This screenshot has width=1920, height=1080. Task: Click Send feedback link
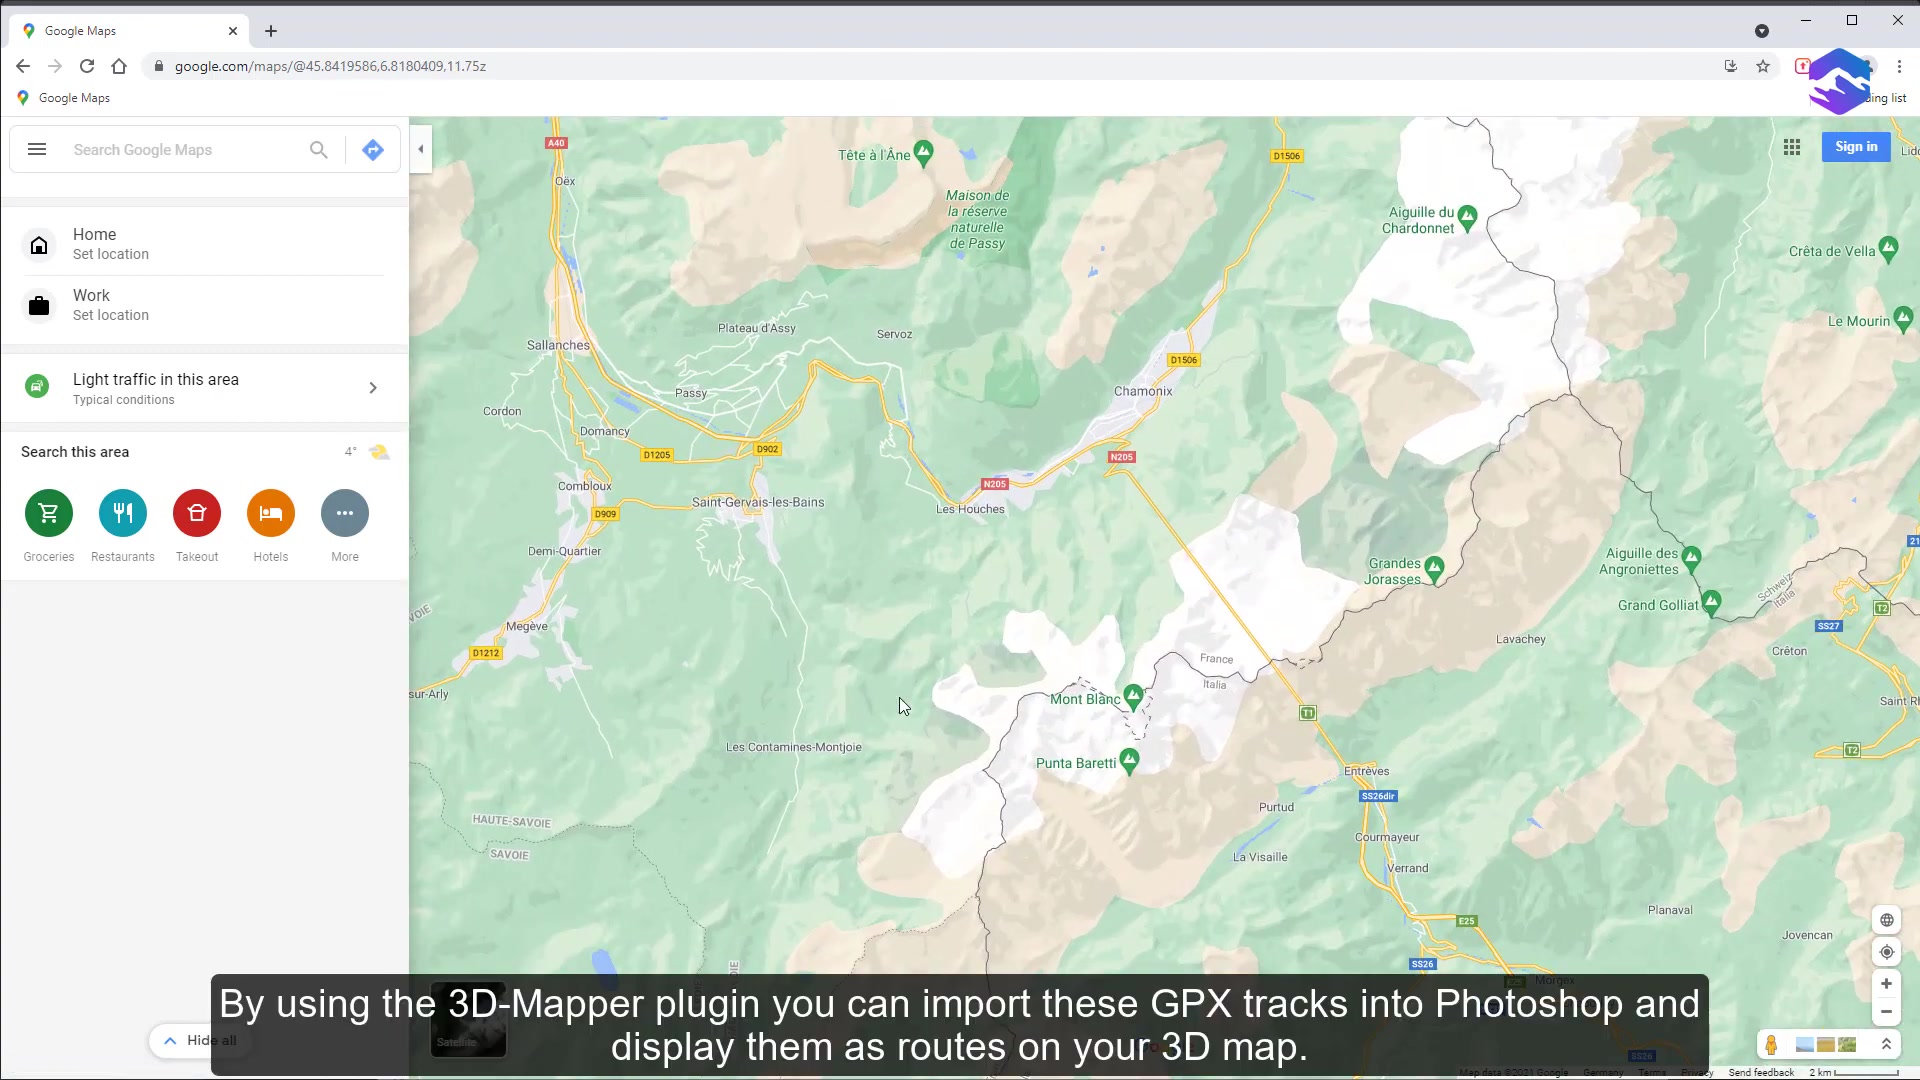(1760, 1072)
